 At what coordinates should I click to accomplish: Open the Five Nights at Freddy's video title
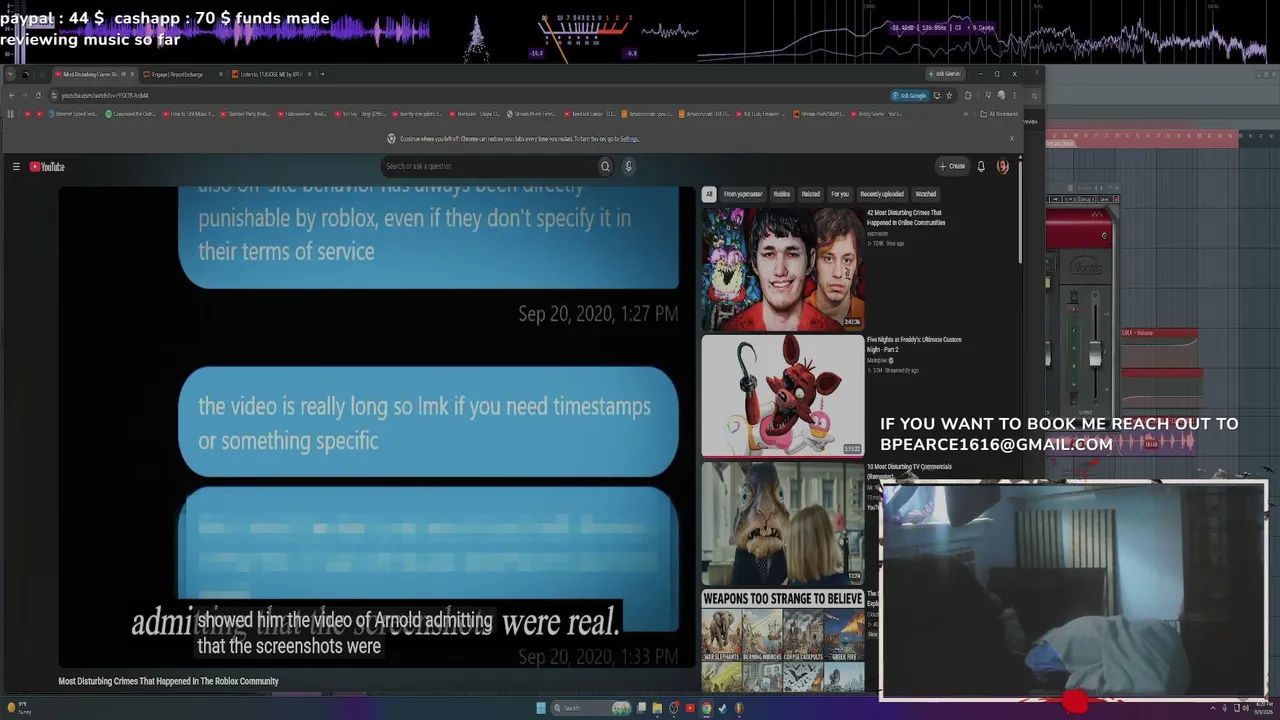click(x=914, y=344)
